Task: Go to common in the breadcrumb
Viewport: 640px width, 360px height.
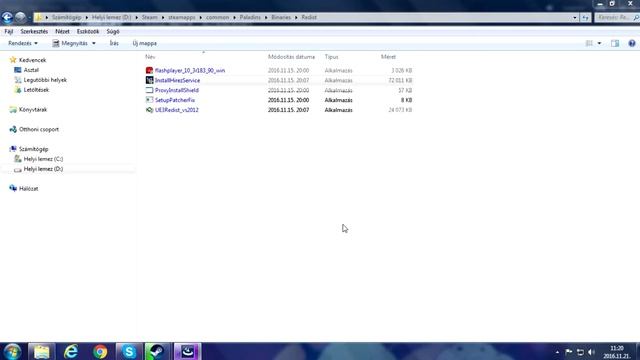Action: coord(217,18)
